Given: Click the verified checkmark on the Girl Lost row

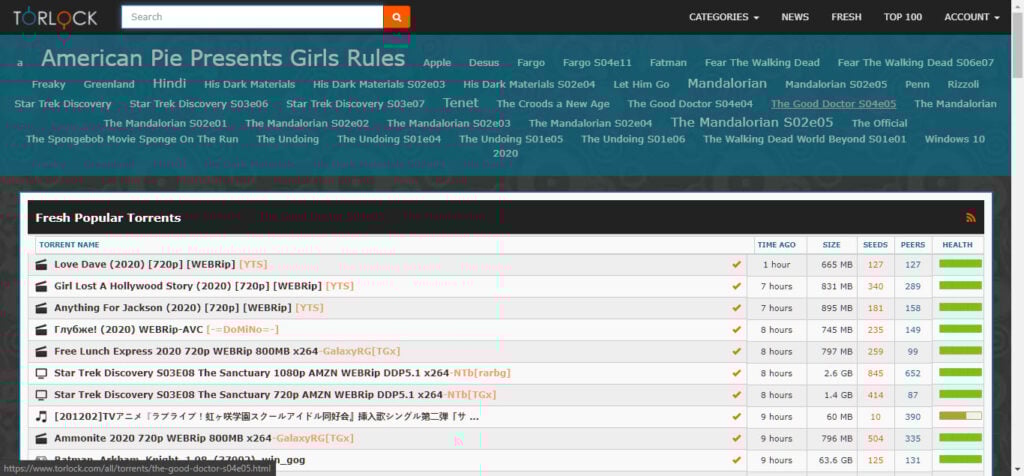Looking at the screenshot, I should pos(737,286).
